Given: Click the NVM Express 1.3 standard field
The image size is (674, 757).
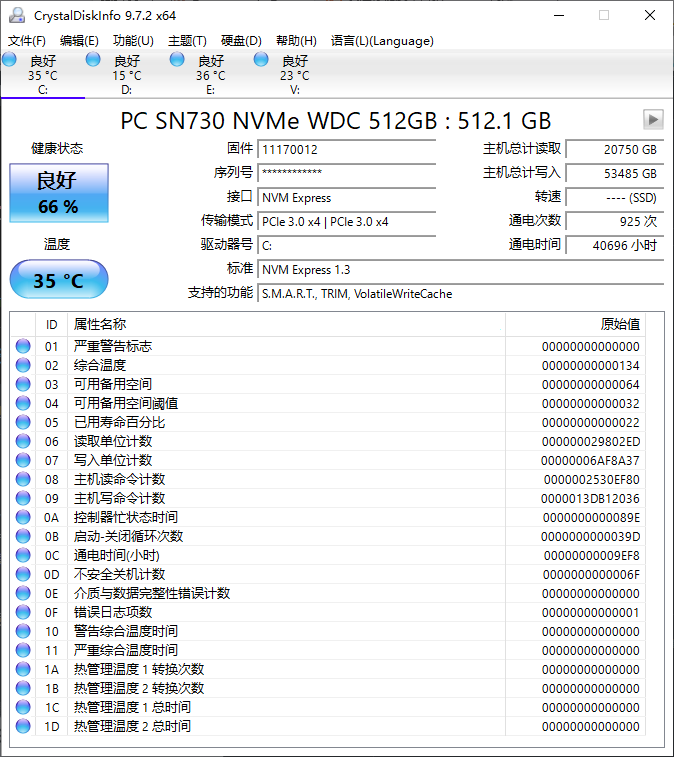Looking at the screenshot, I should coord(461,269).
